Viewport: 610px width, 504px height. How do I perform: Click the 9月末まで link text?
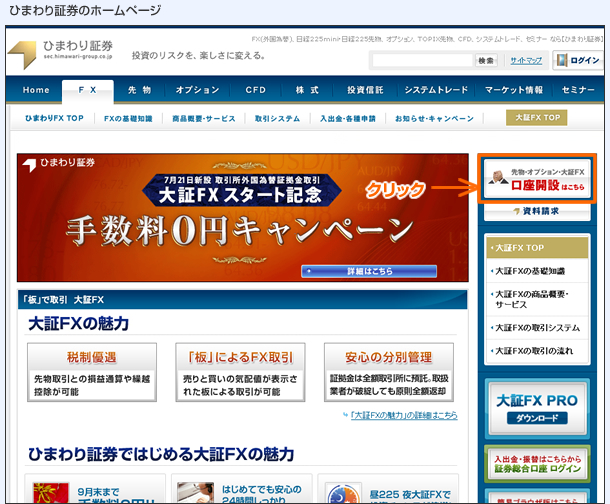click(x=98, y=492)
